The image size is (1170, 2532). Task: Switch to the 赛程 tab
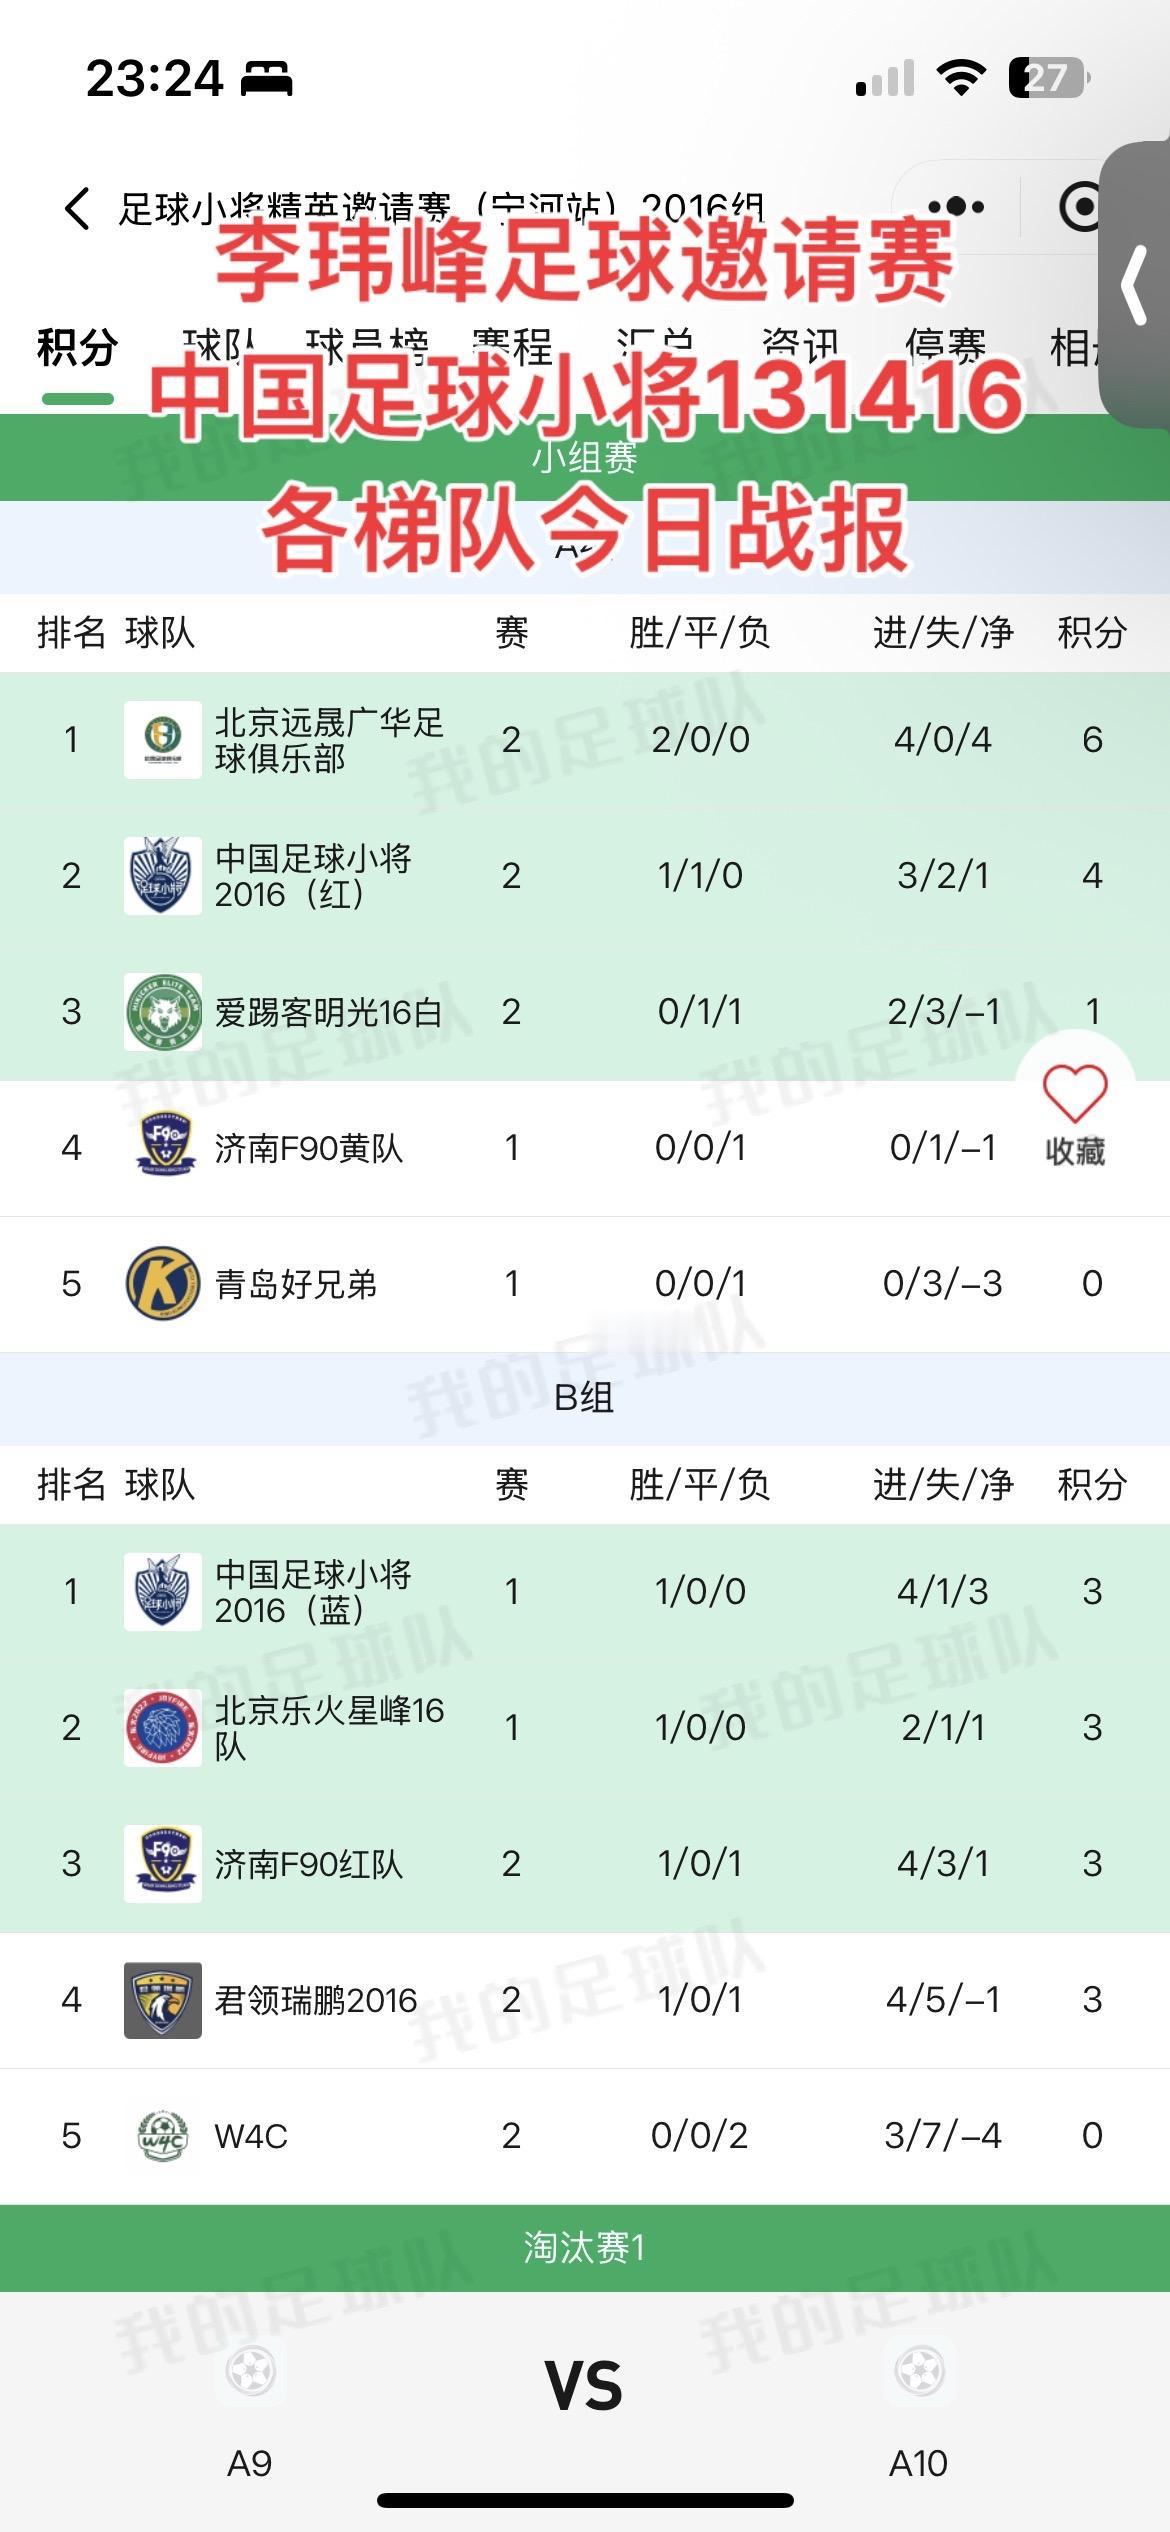tap(512, 349)
